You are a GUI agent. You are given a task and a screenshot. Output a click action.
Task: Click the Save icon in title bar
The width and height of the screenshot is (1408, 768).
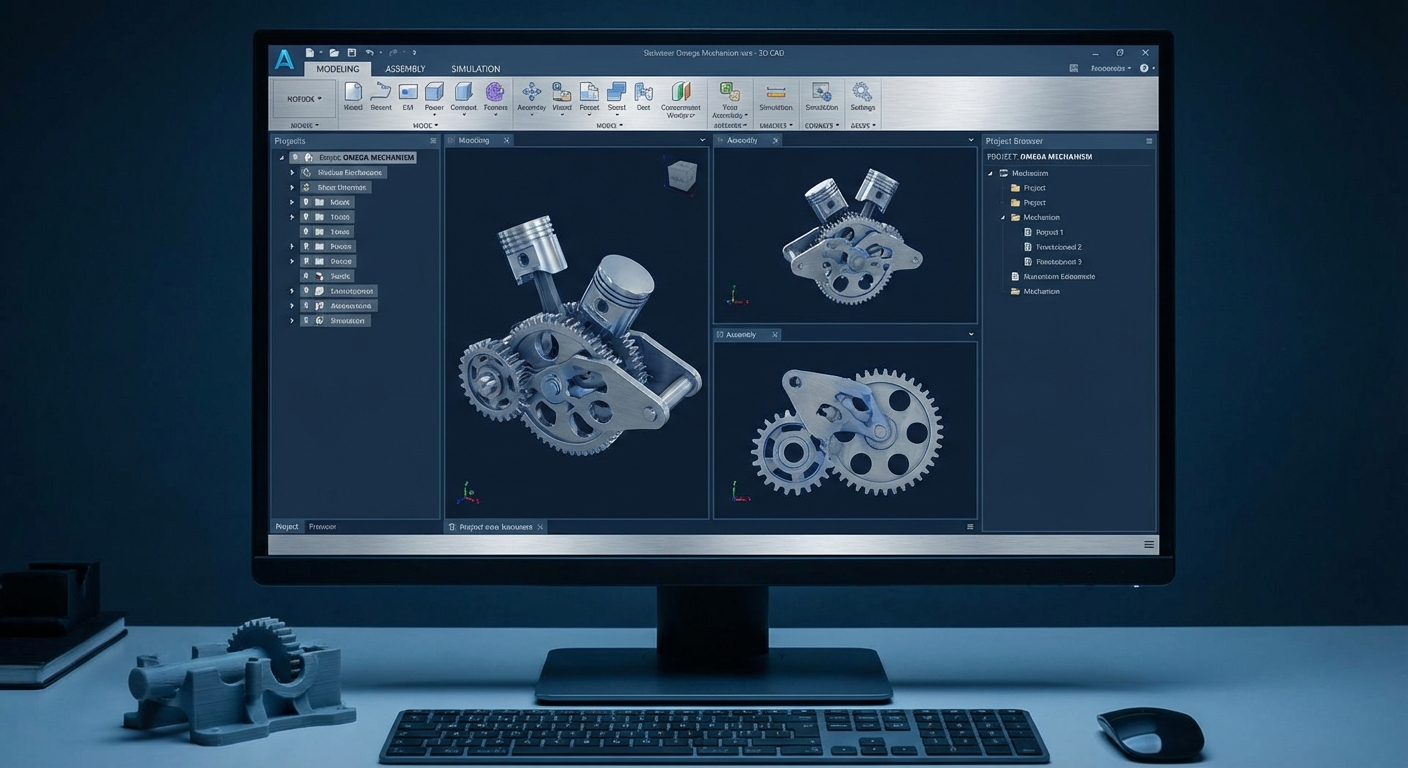tap(351, 52)
